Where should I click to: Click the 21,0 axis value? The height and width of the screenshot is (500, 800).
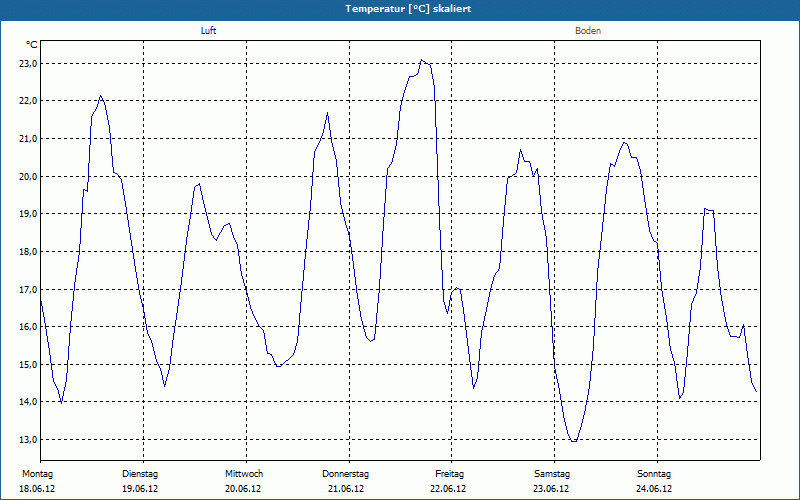(28, 139)
